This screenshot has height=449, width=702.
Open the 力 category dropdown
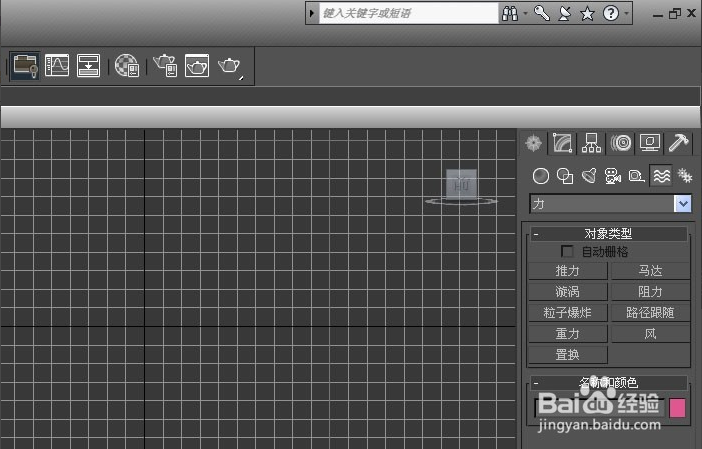(683, 204)
